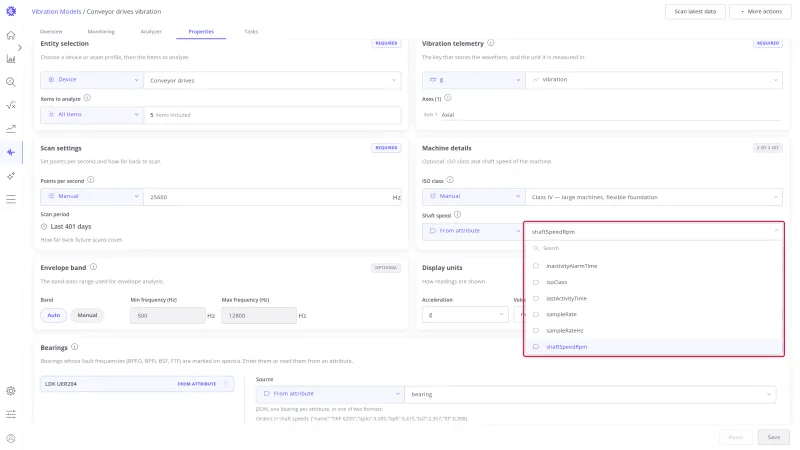Select the Properties tab
The width and height of the screenshot is (800, 450).
coord(201,32)
